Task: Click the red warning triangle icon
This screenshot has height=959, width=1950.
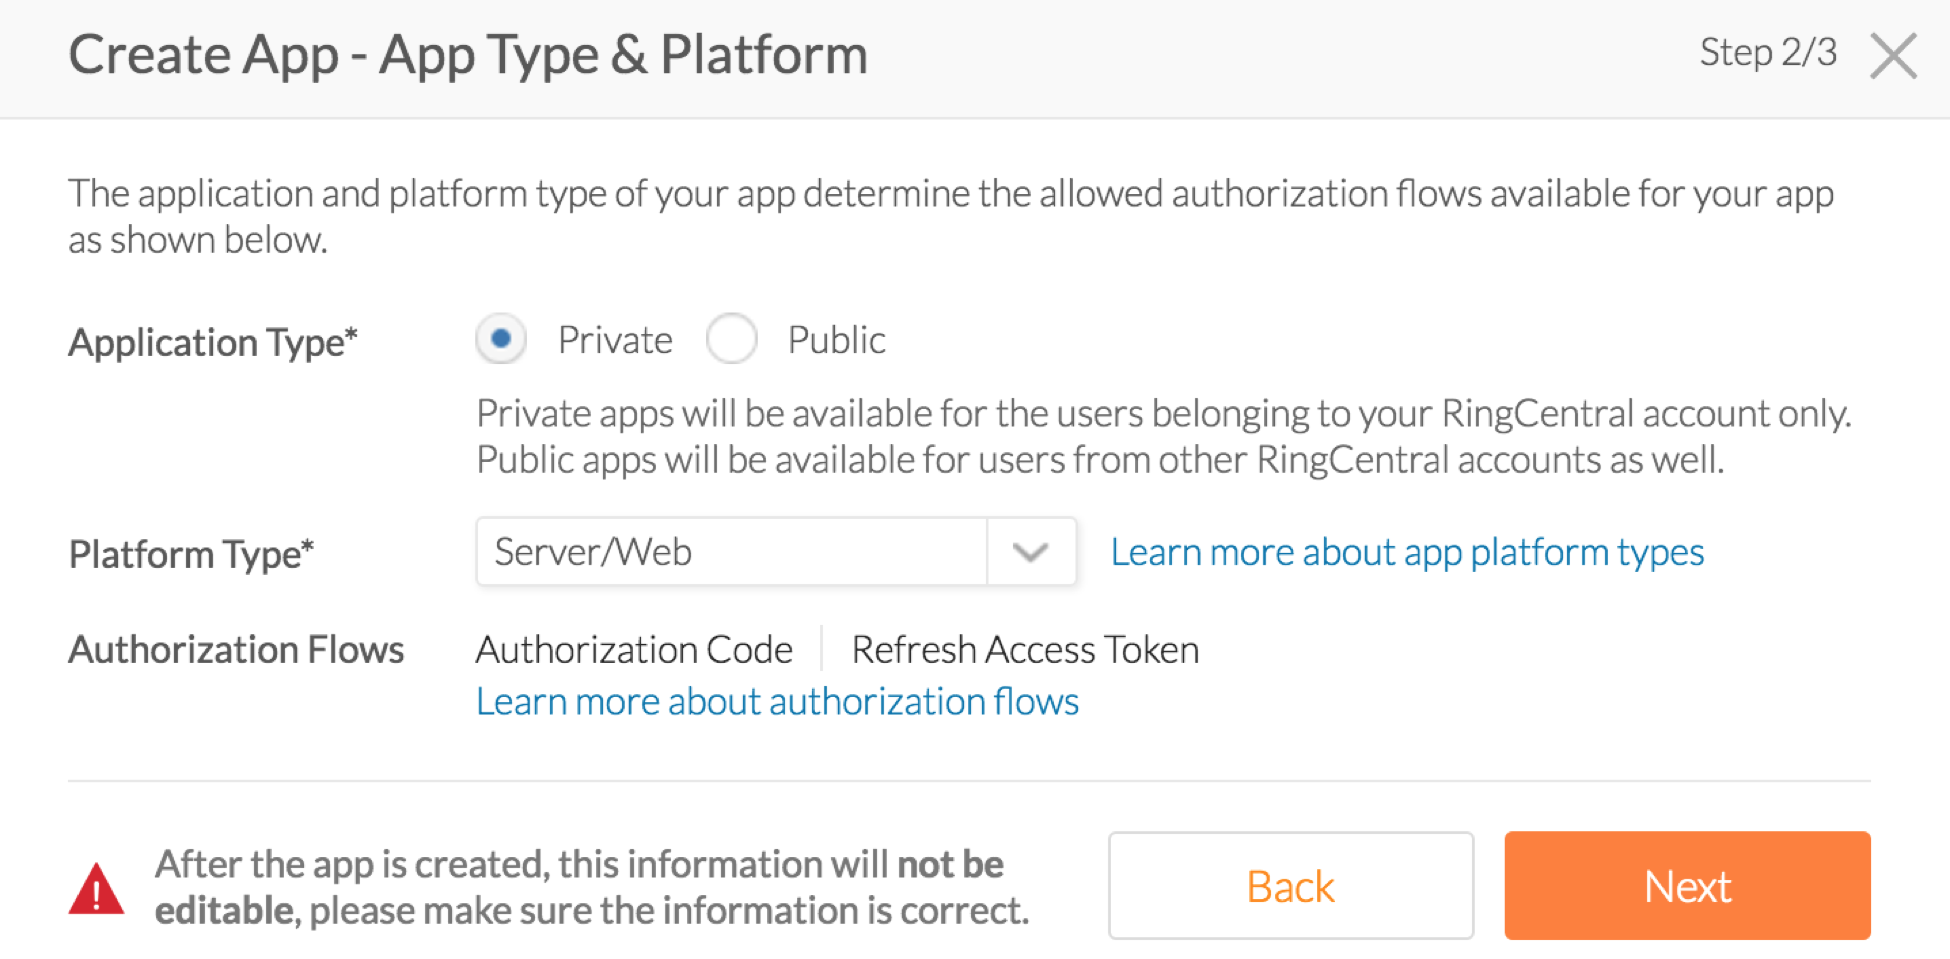Action: pos(96,889)
